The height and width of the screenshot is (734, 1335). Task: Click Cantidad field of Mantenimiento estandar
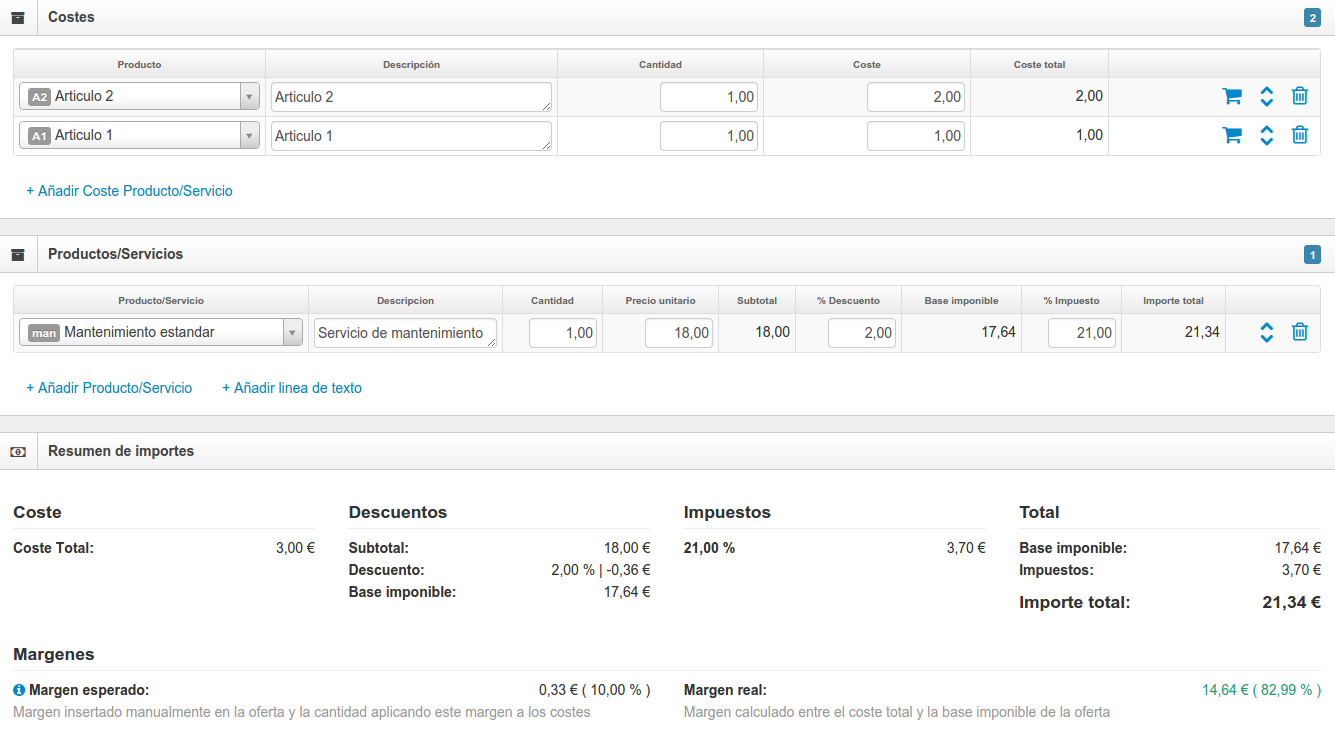click(563, 332)
